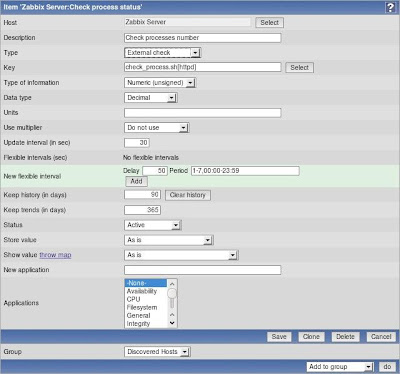The width and height of the screenshot is (400, 374).
Task: Open Status dropdown showing Active
Action: pos(153,225)
